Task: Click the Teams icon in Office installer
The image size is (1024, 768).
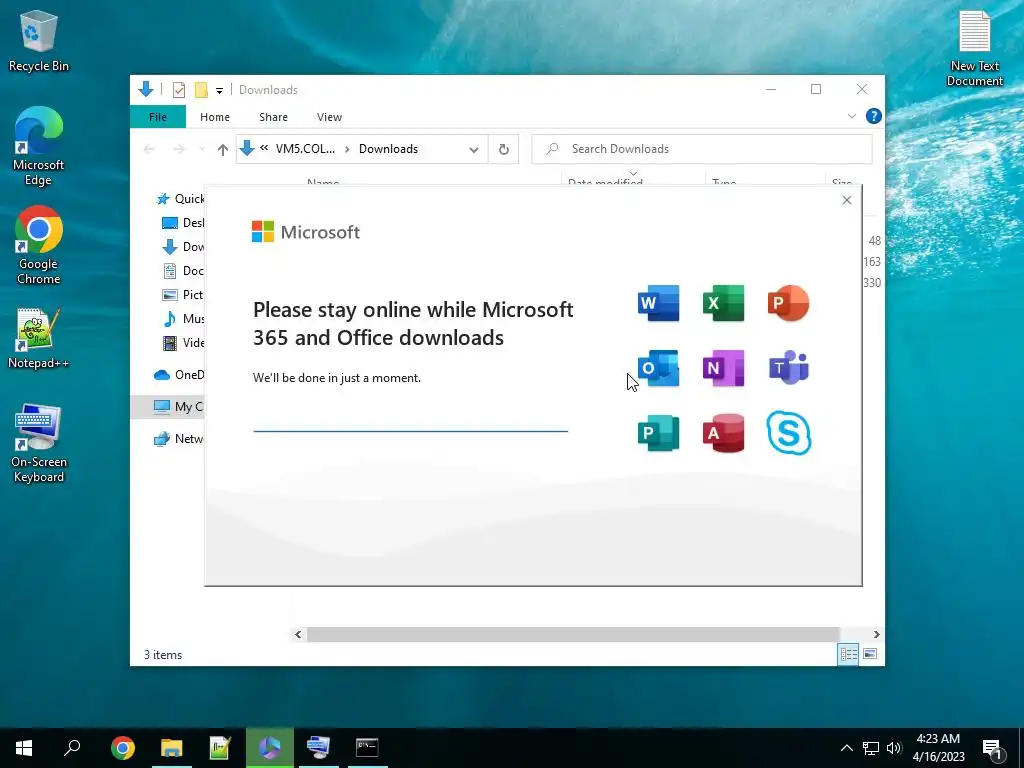Action: coord(788,368)
